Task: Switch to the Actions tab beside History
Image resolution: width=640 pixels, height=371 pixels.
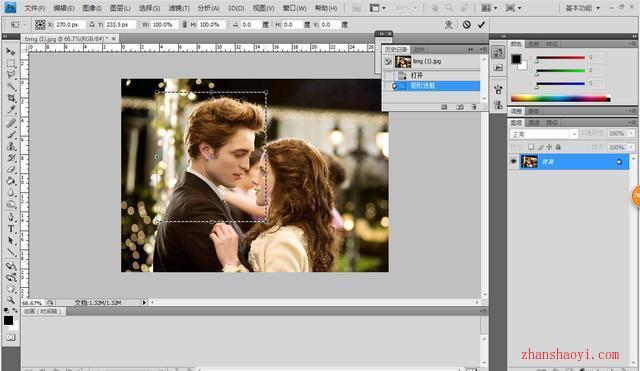Action: pos(419,49)
